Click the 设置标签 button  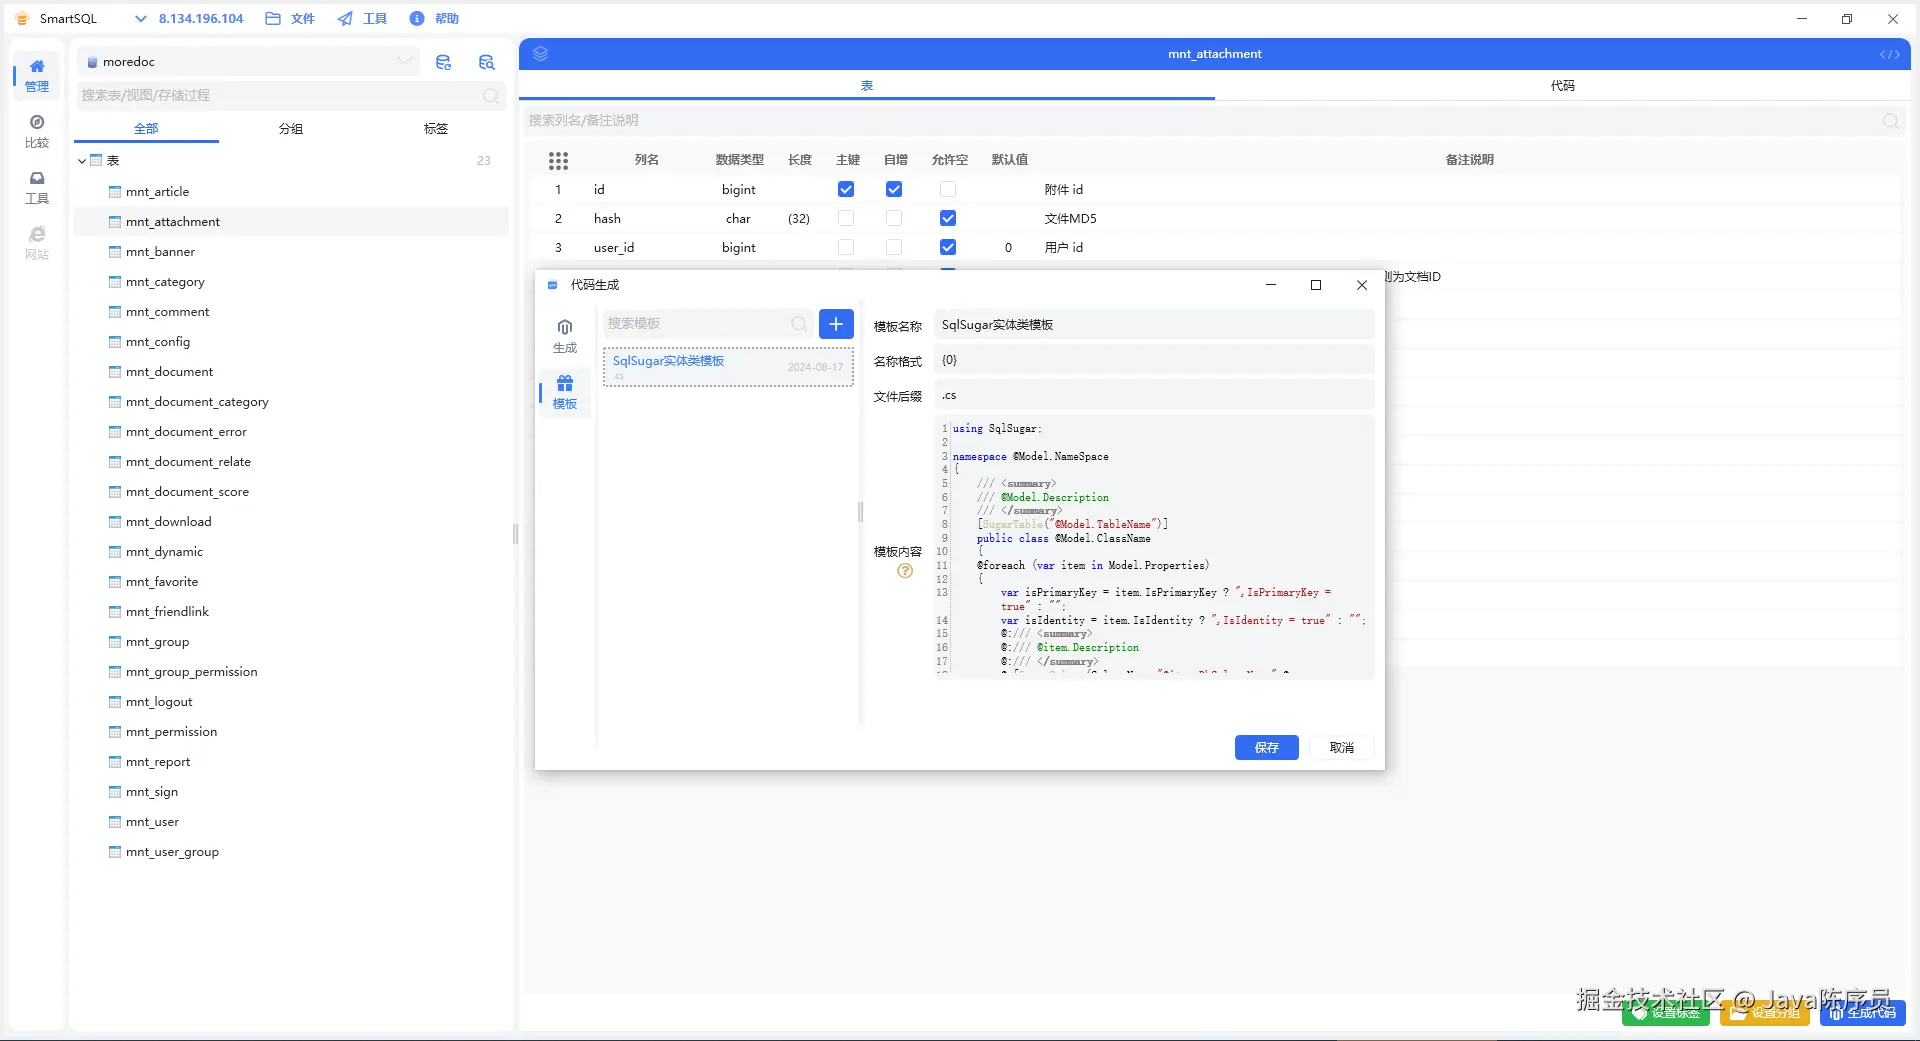coord(1666,1013)
